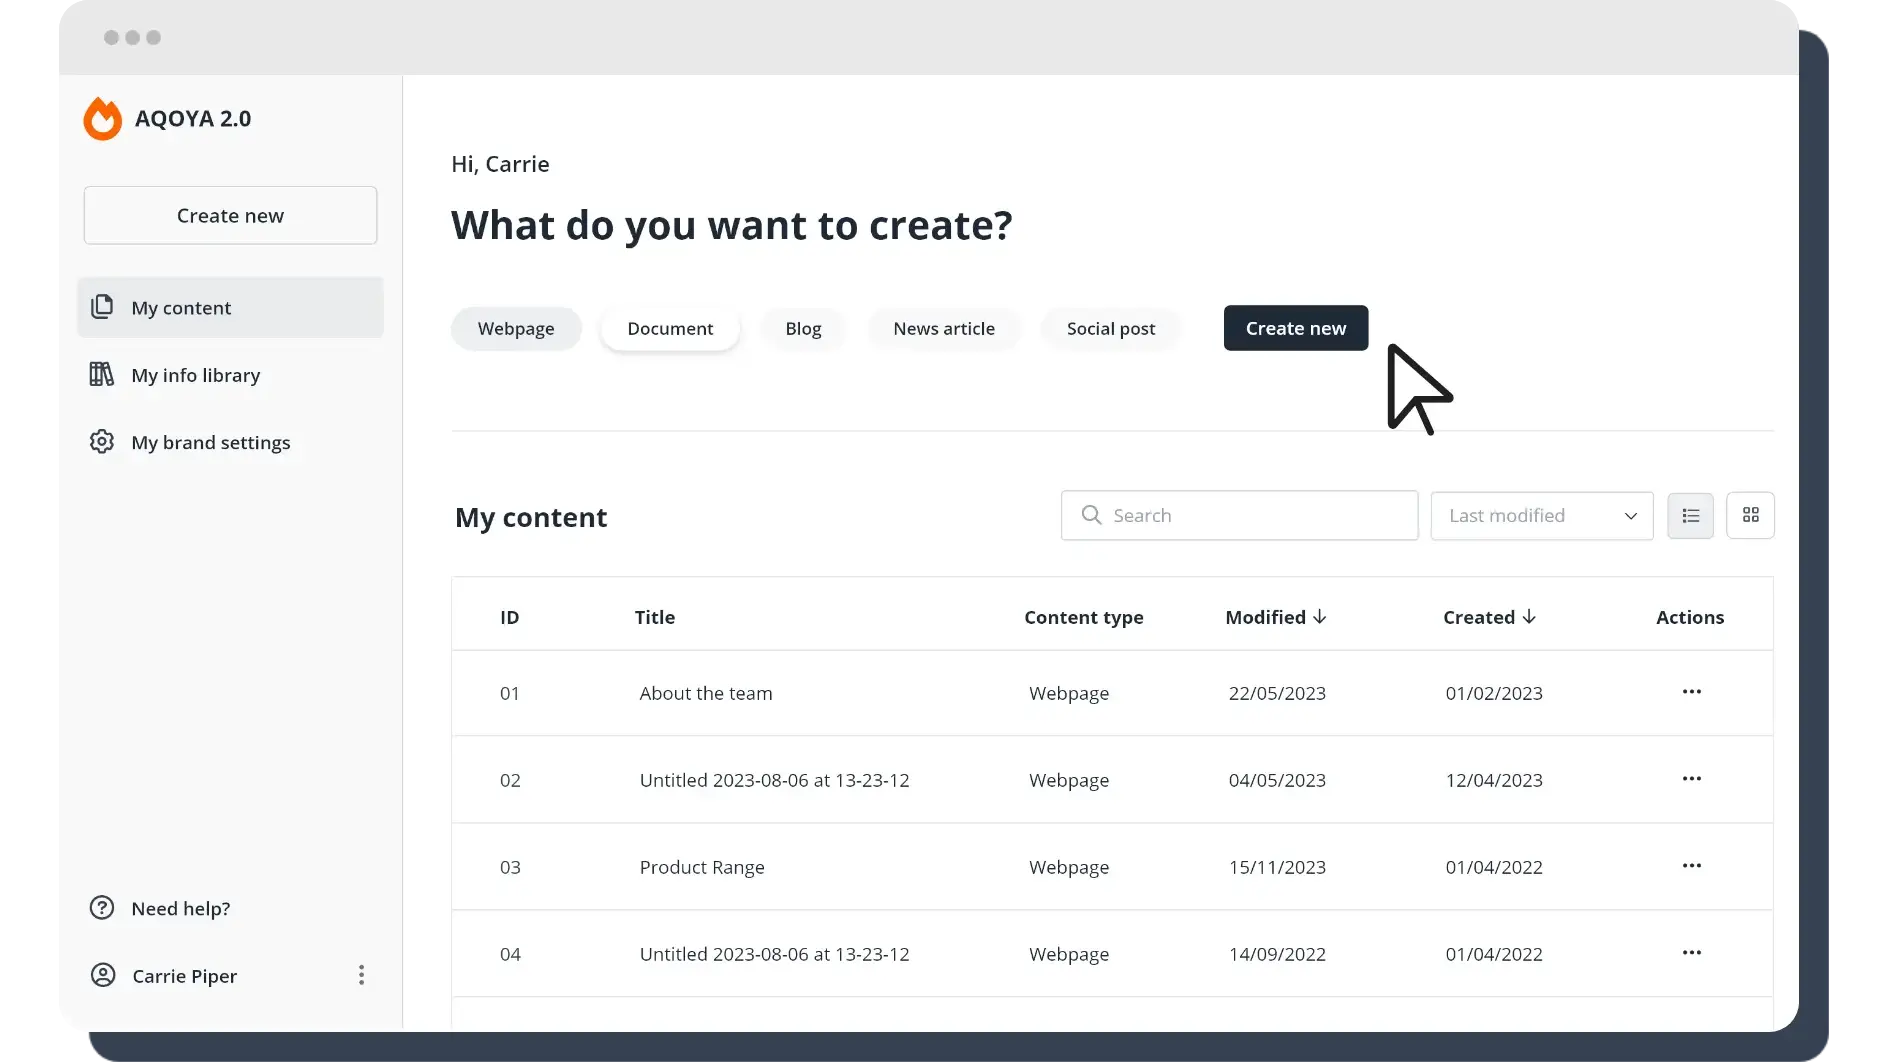The image size is (1888, 1062).
Task: Click the Search input field
Action: pyautogui.click(x=1240, y=516)
